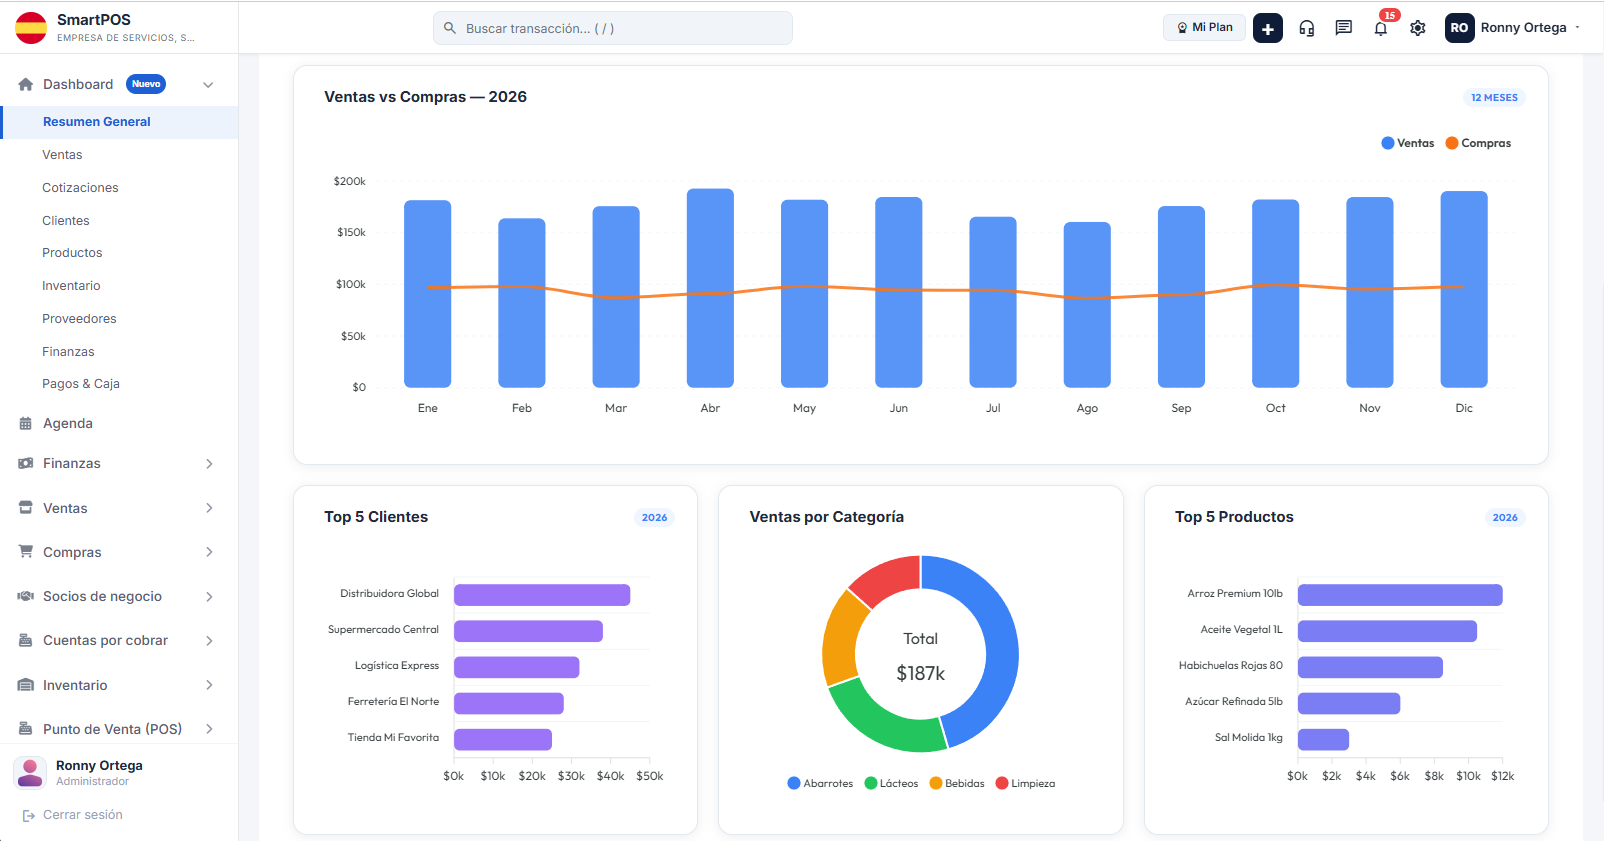The height and width of the screenshot is (841, 1604).
Task: Toggle Lácteos category in donut legend
Action: coord(891,783)
